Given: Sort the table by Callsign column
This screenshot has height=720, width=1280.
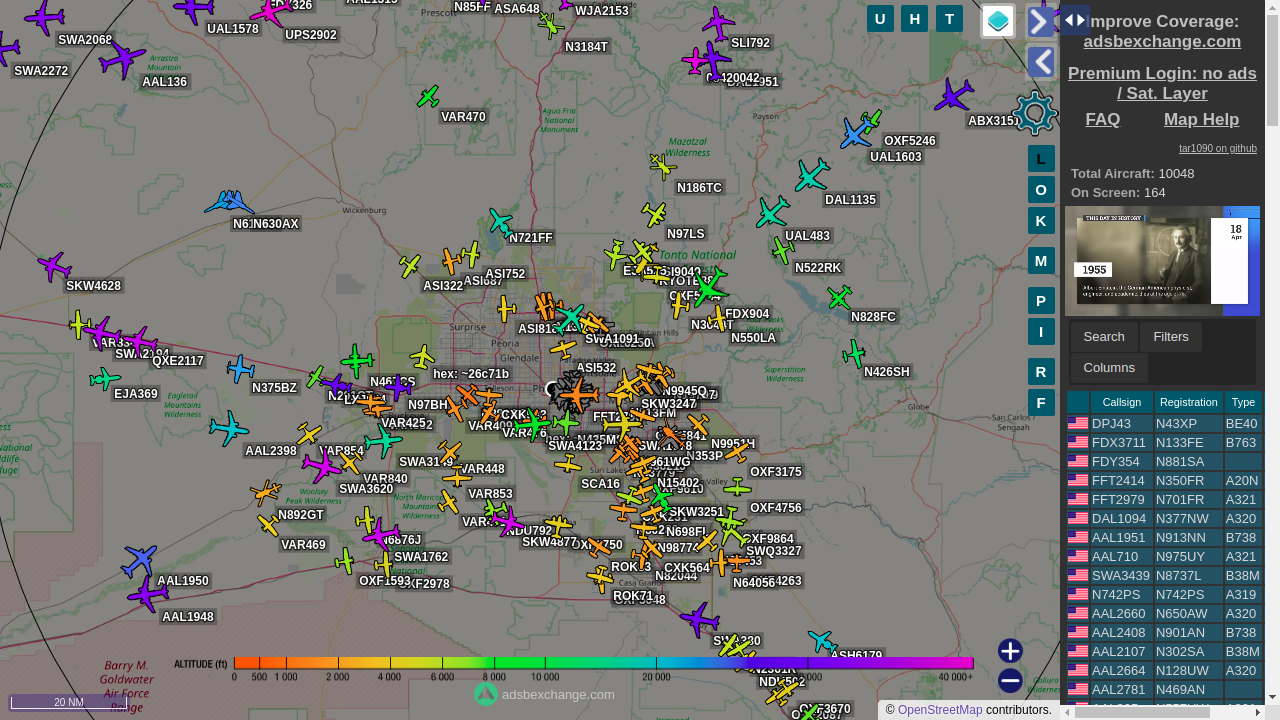Looking at the screenshot, I should [1122, 402].
